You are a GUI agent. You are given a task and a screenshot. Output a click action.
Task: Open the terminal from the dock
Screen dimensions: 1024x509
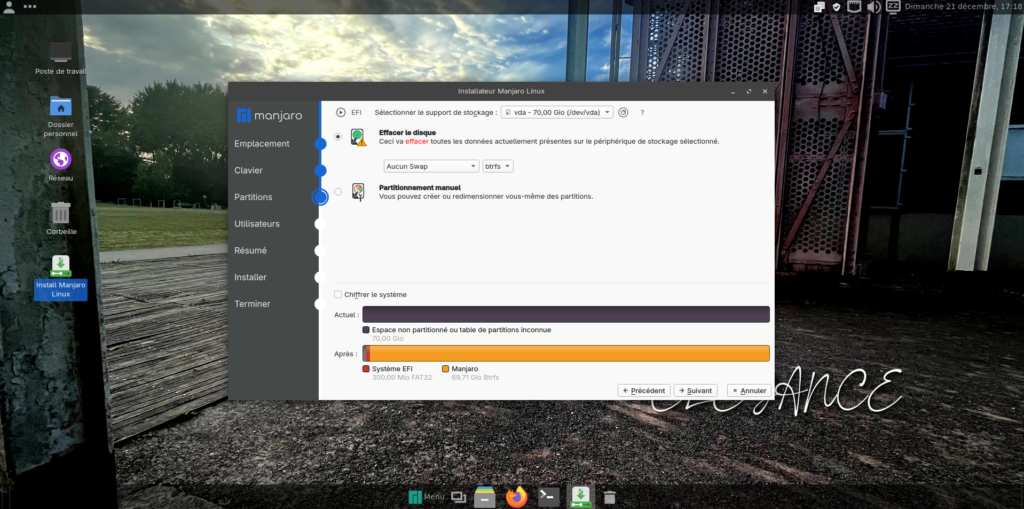(549, 497)
